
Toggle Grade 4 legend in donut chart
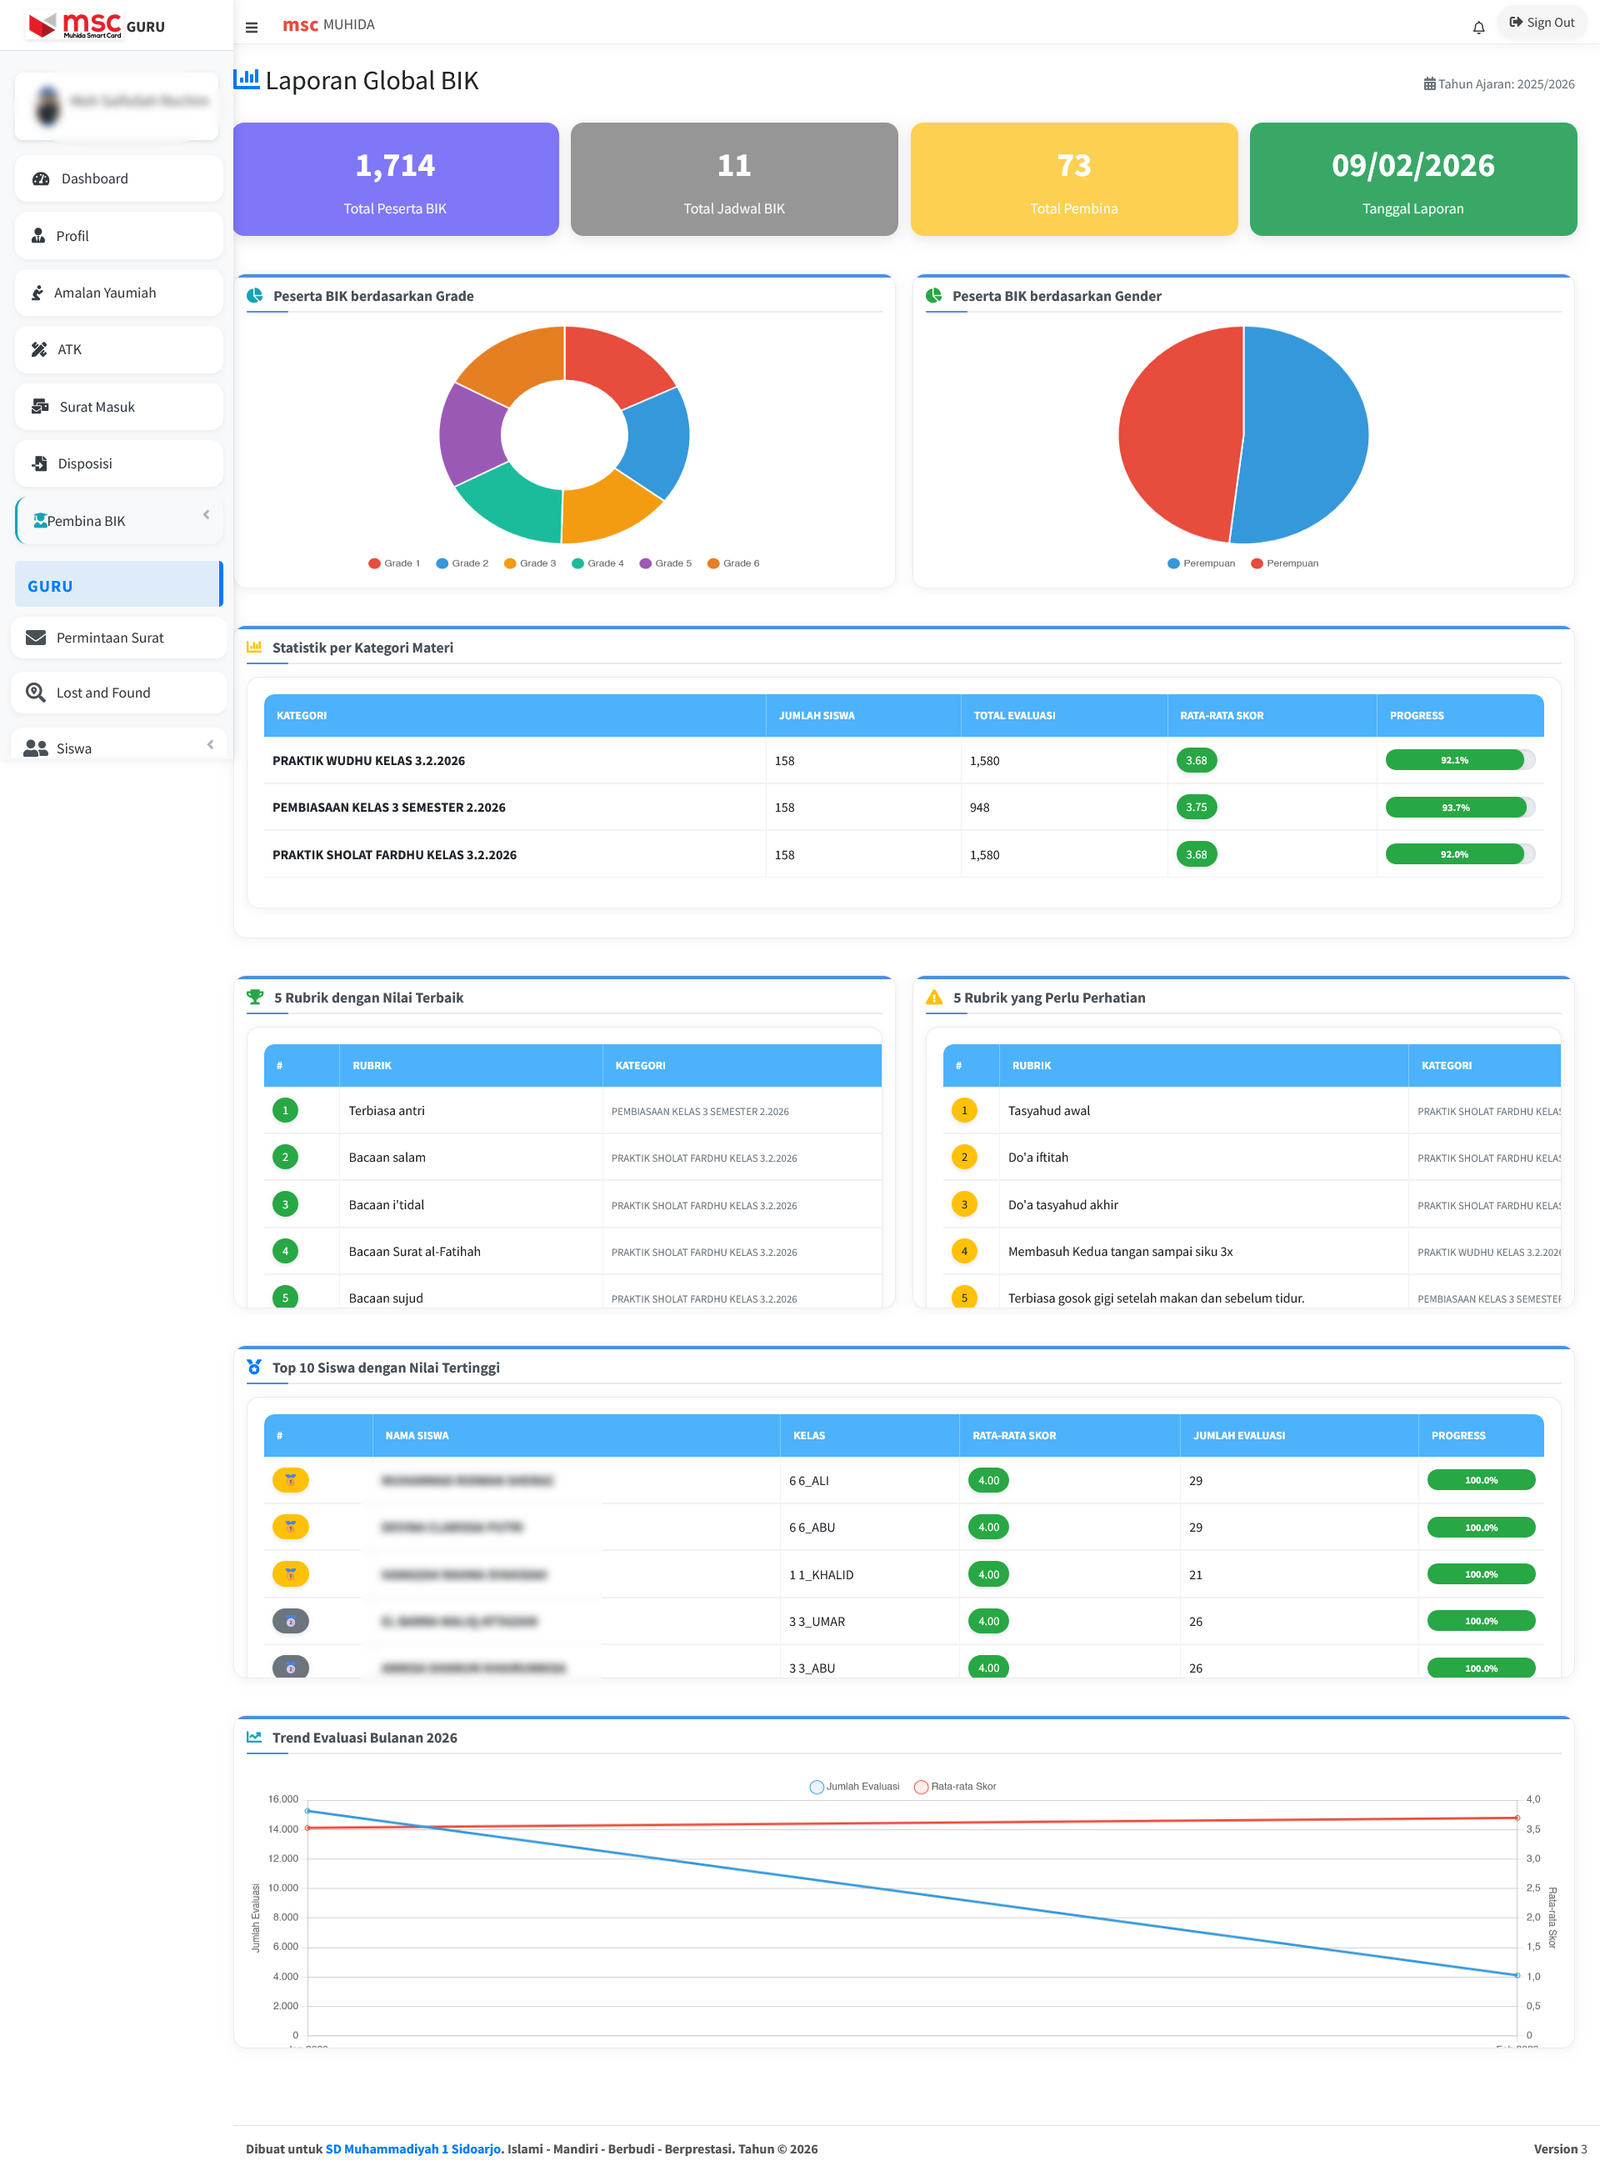(597, 563)
